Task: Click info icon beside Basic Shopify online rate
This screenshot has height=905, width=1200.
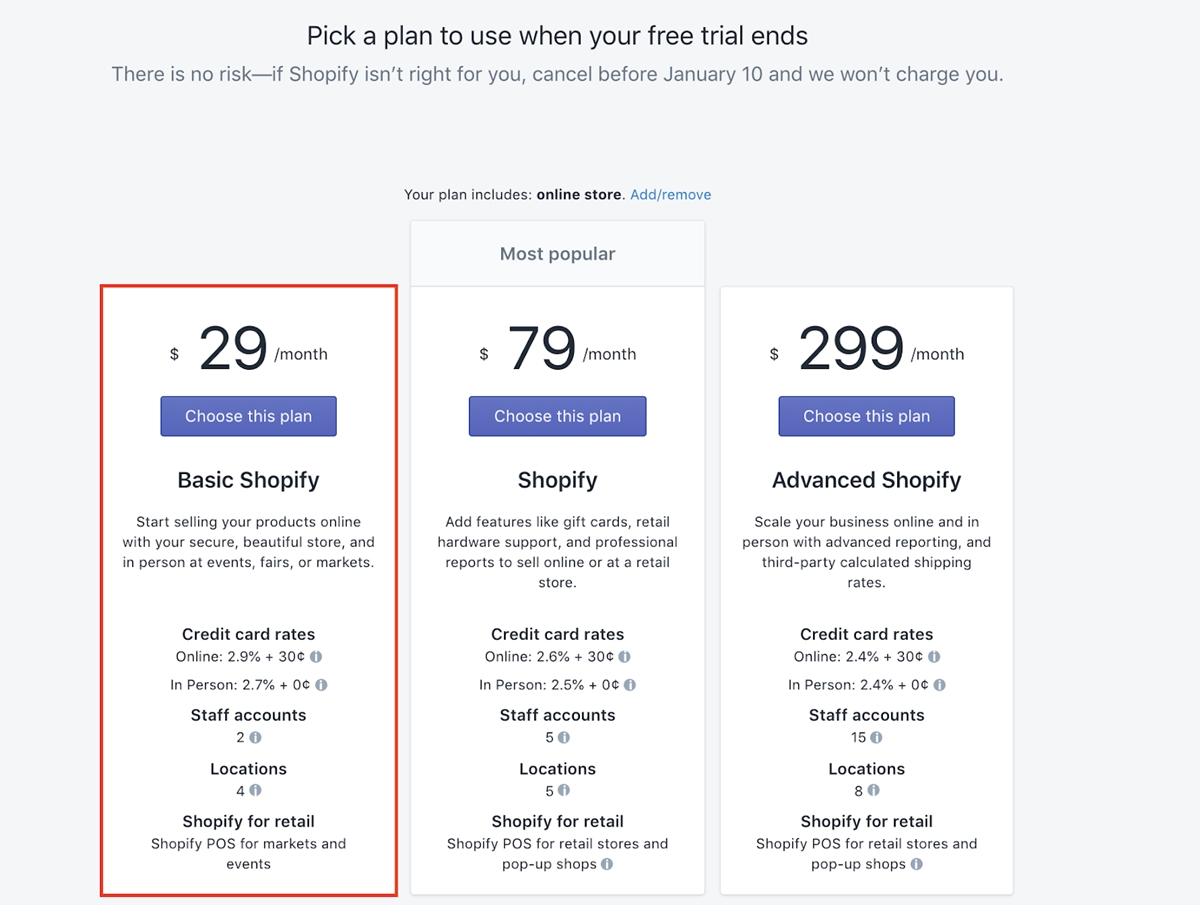Action: [316, 657]
